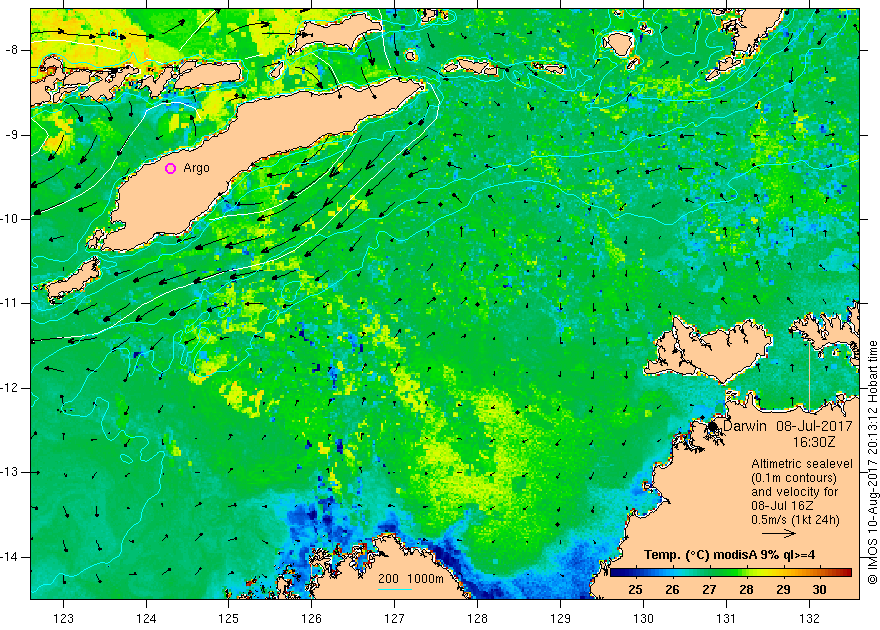
Task: Click the colorbar tick label '28'
Action: point(746,590)
